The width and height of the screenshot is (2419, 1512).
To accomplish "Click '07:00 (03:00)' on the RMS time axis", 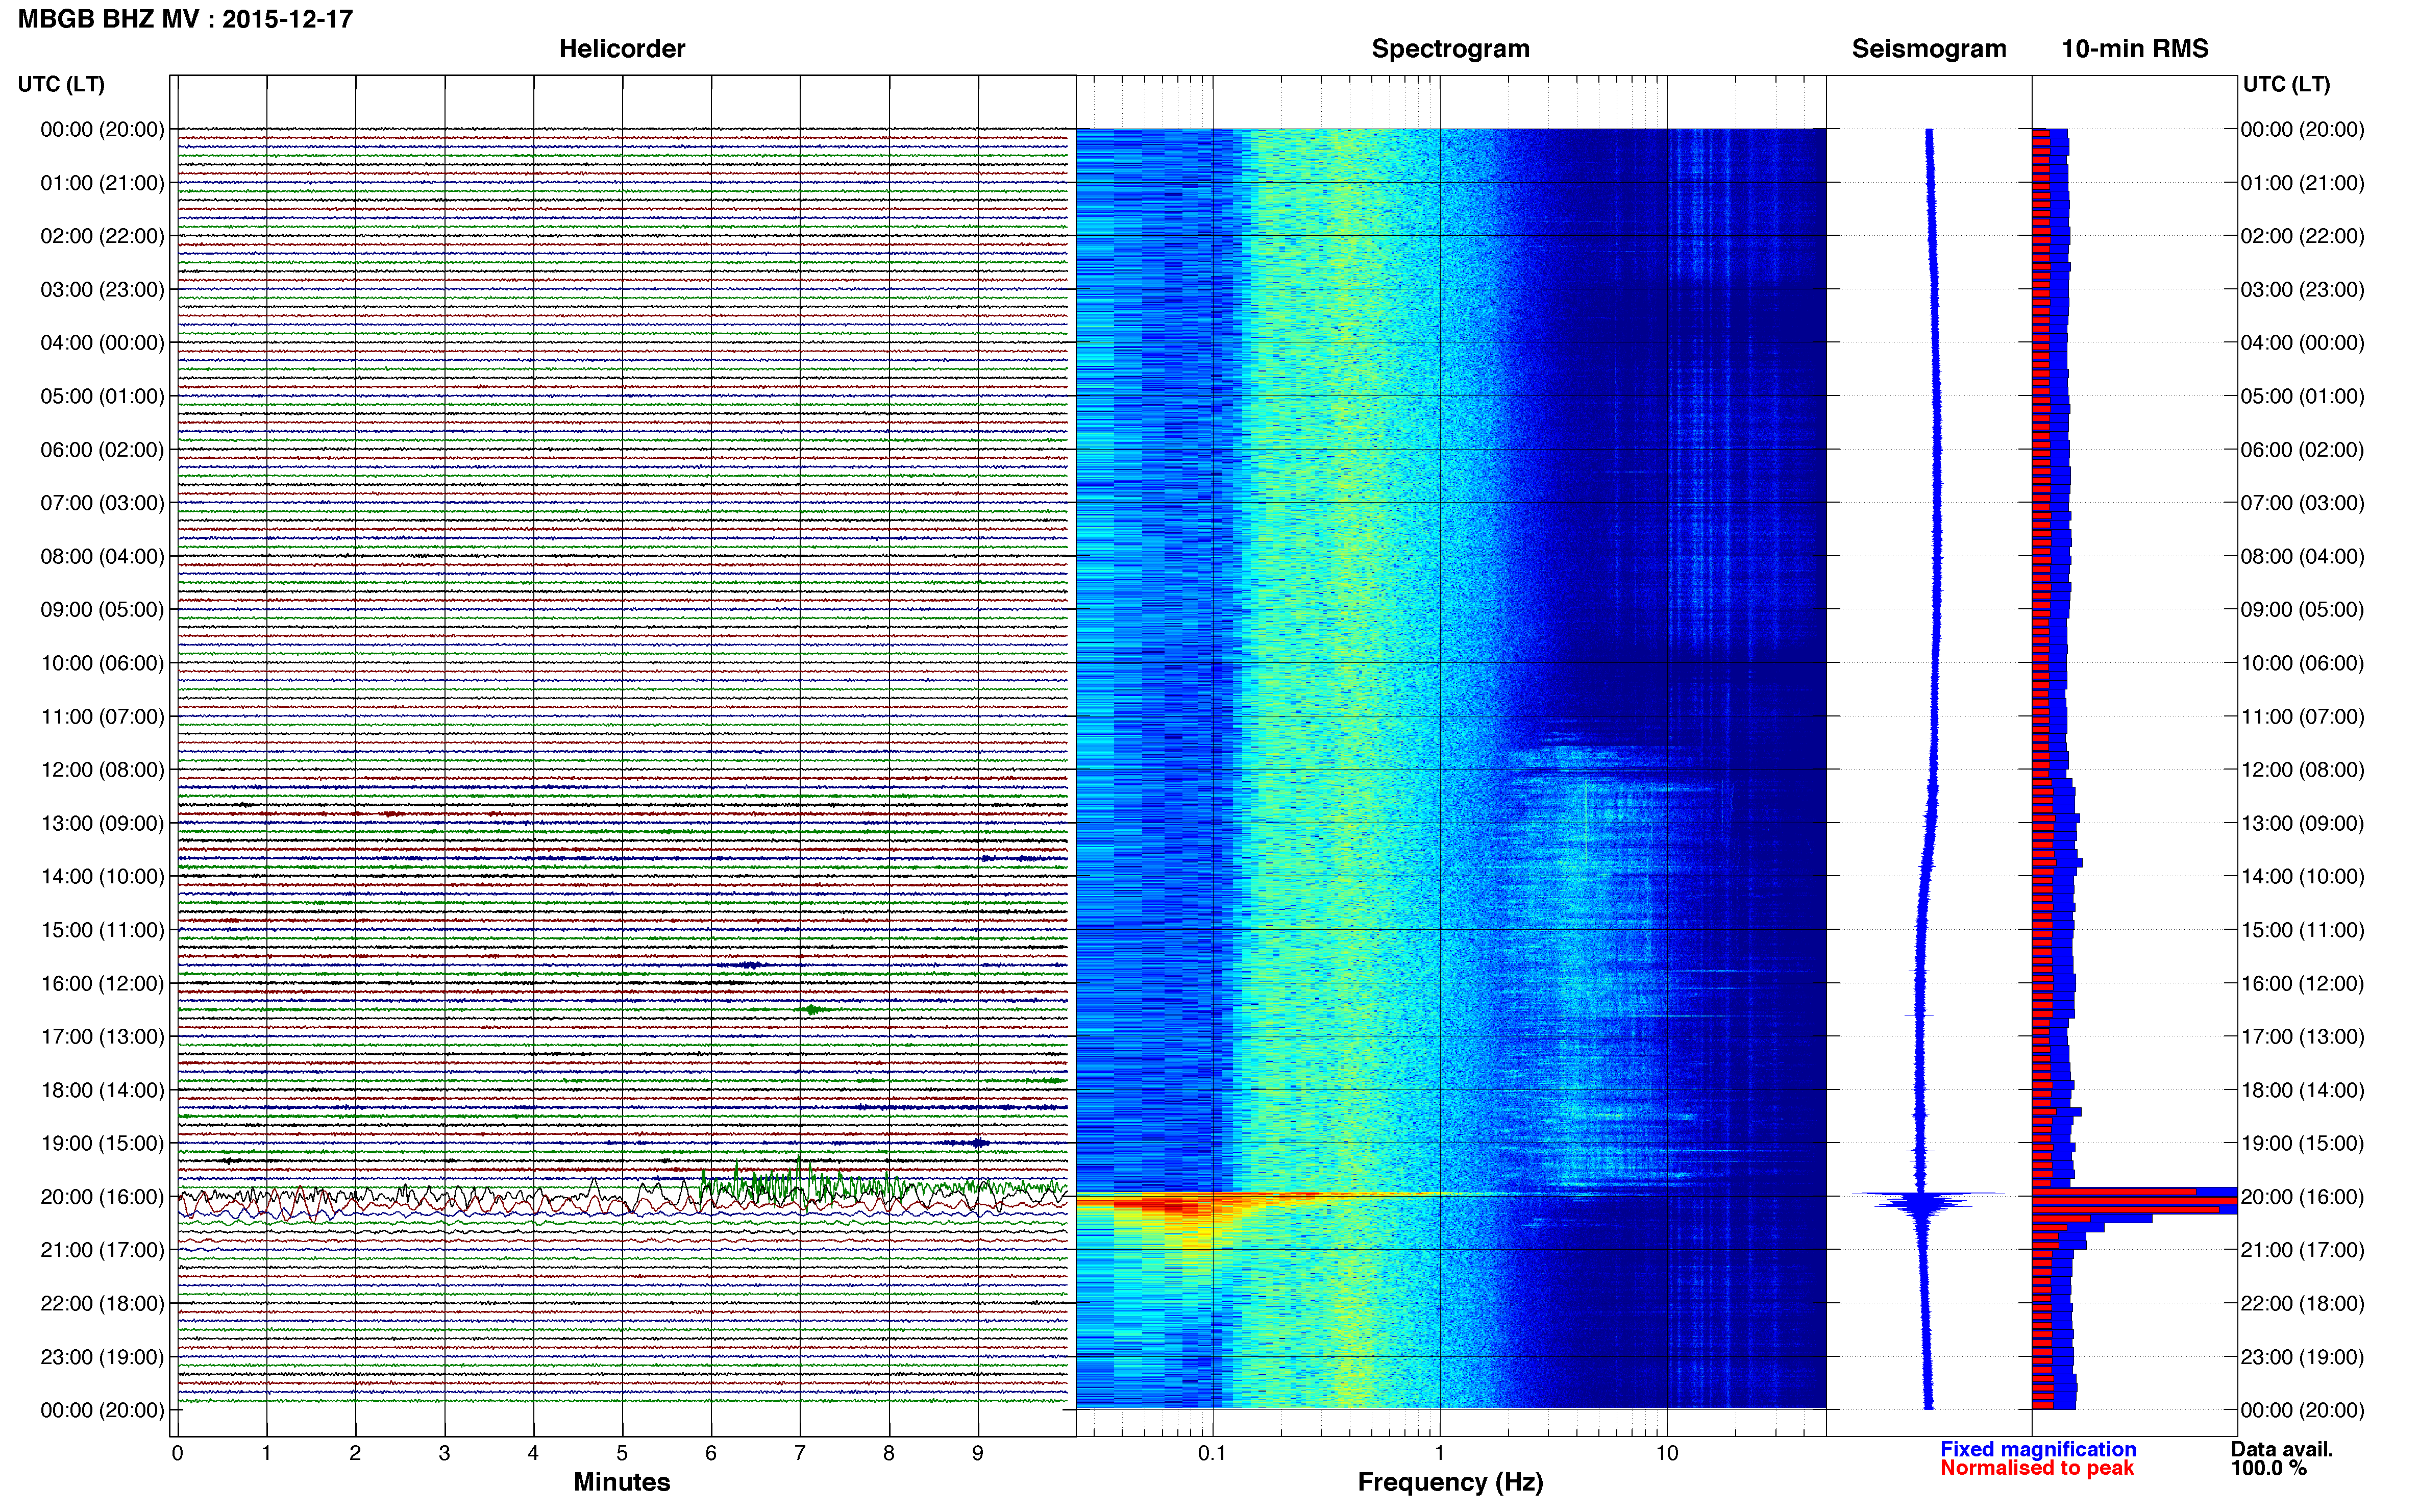I will coord(2302,503).
